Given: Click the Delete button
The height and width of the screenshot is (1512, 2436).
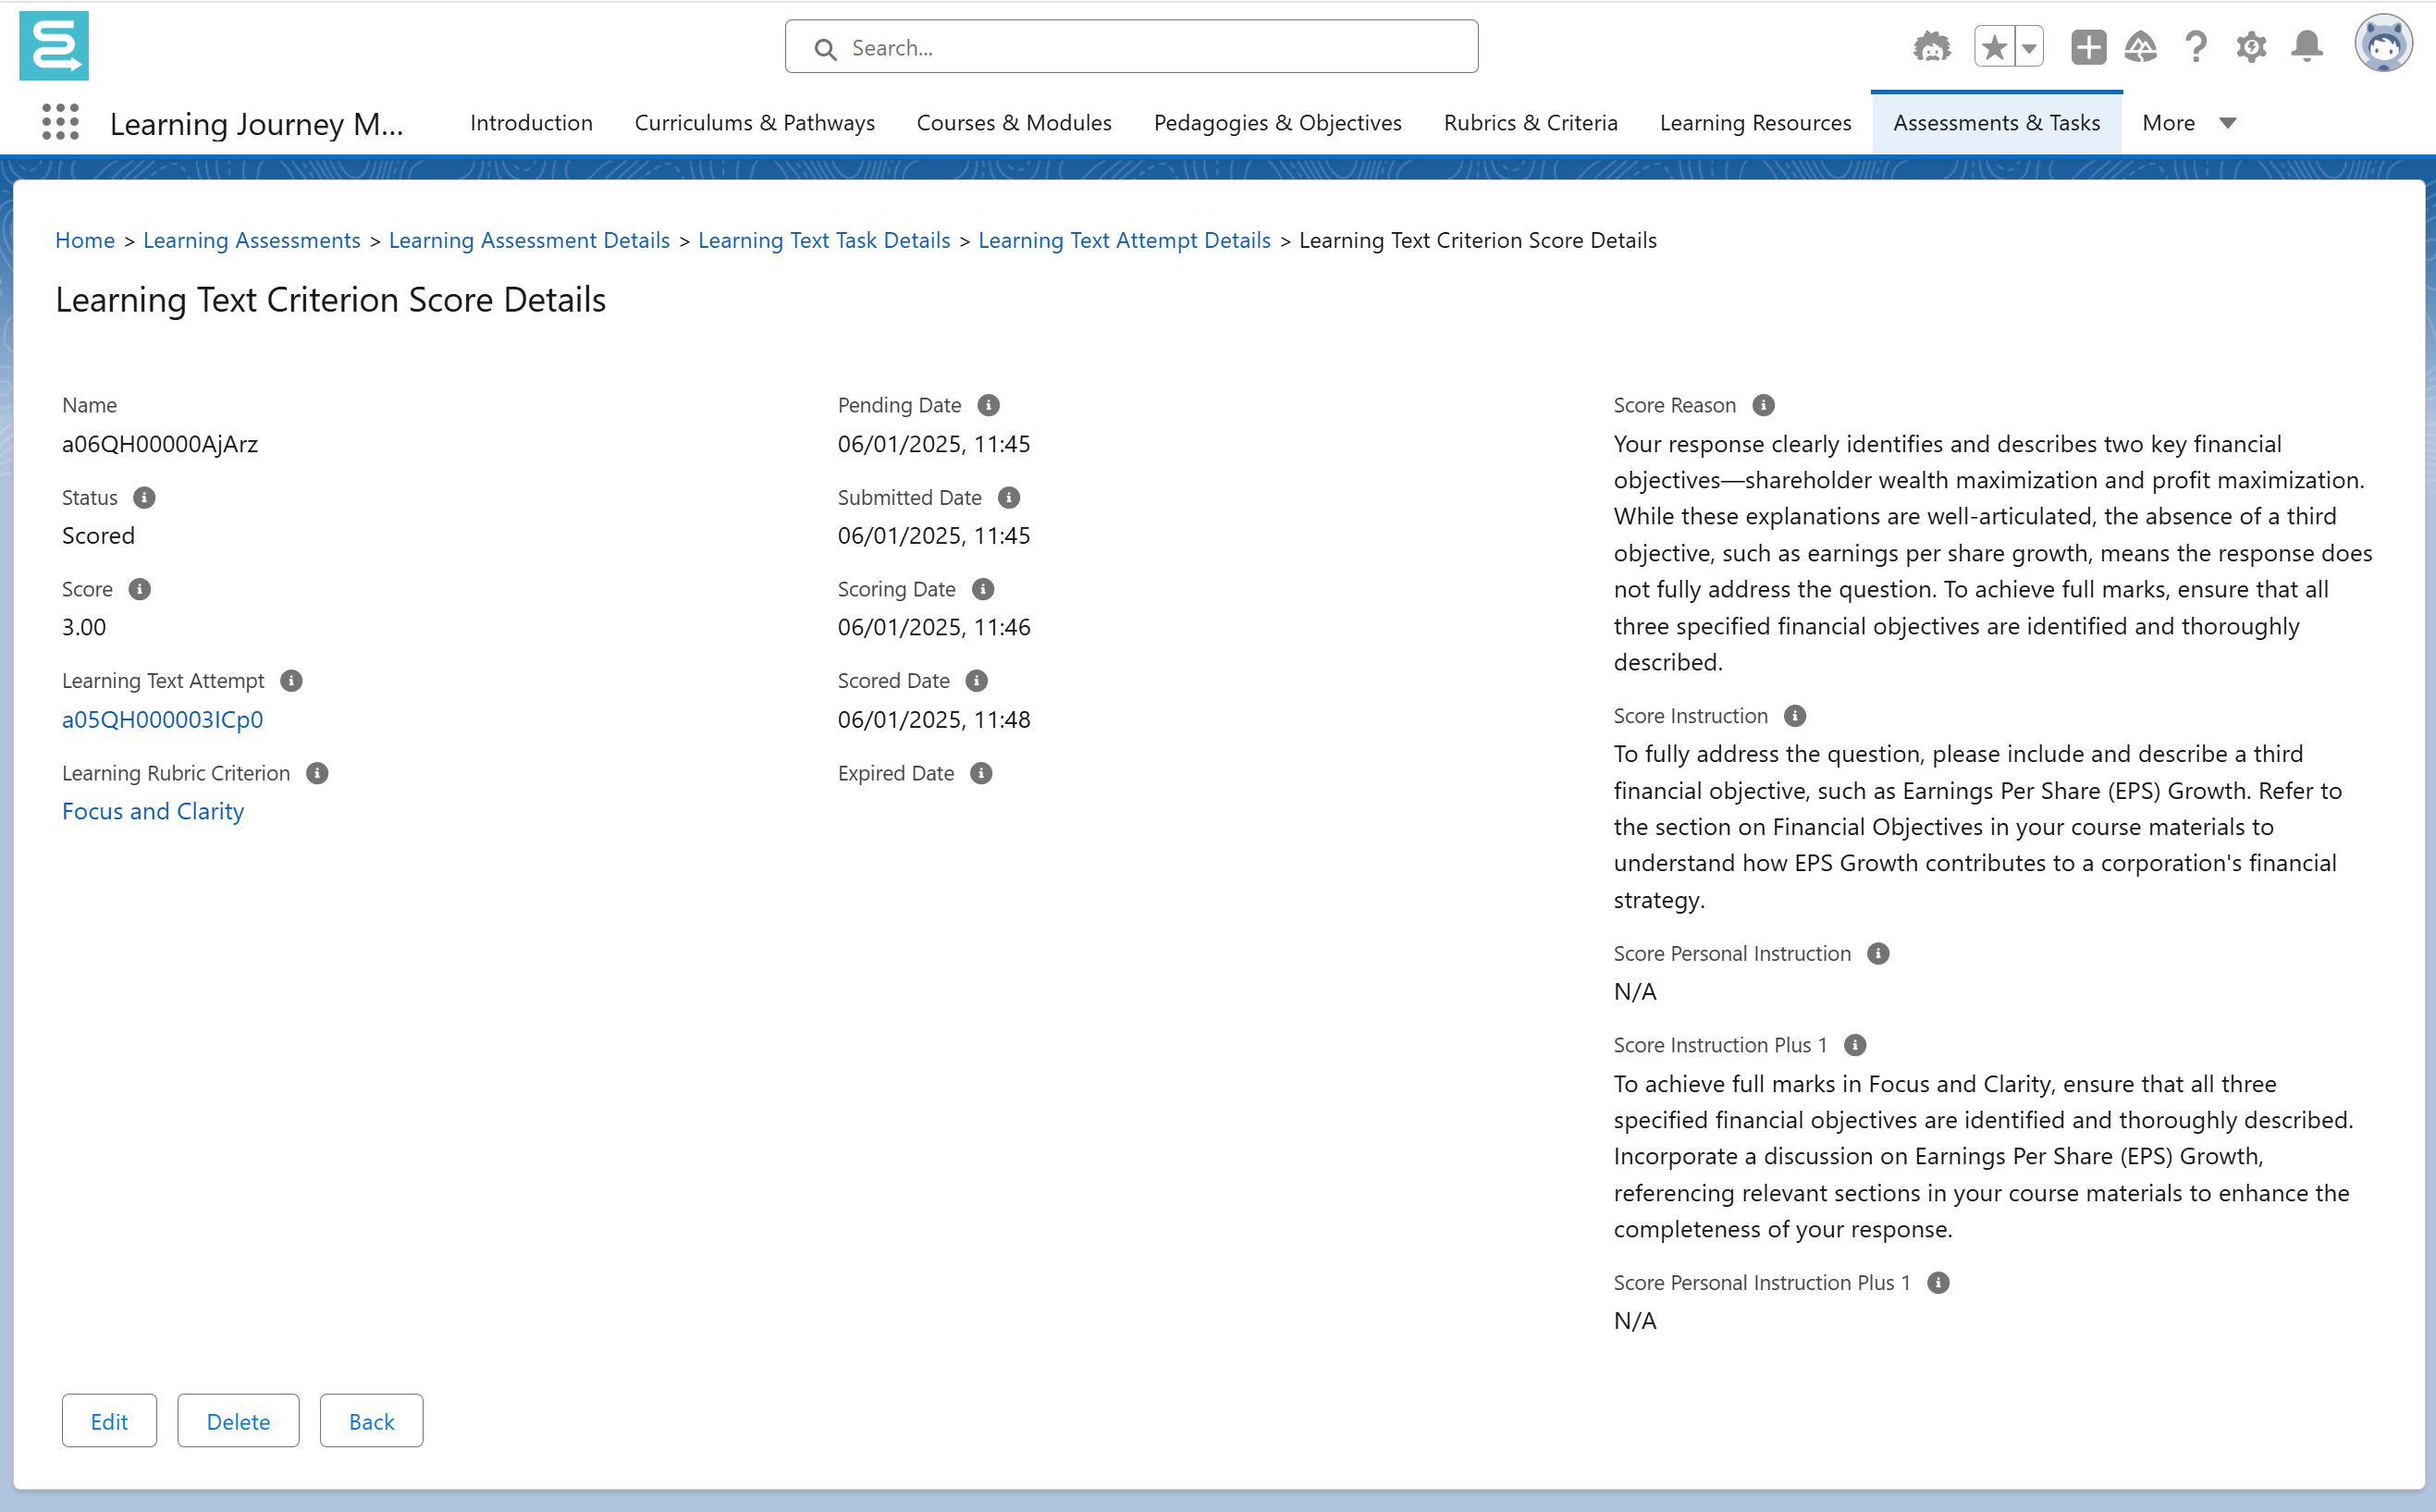Looking at the screenshot, I should pos(238,1420).
